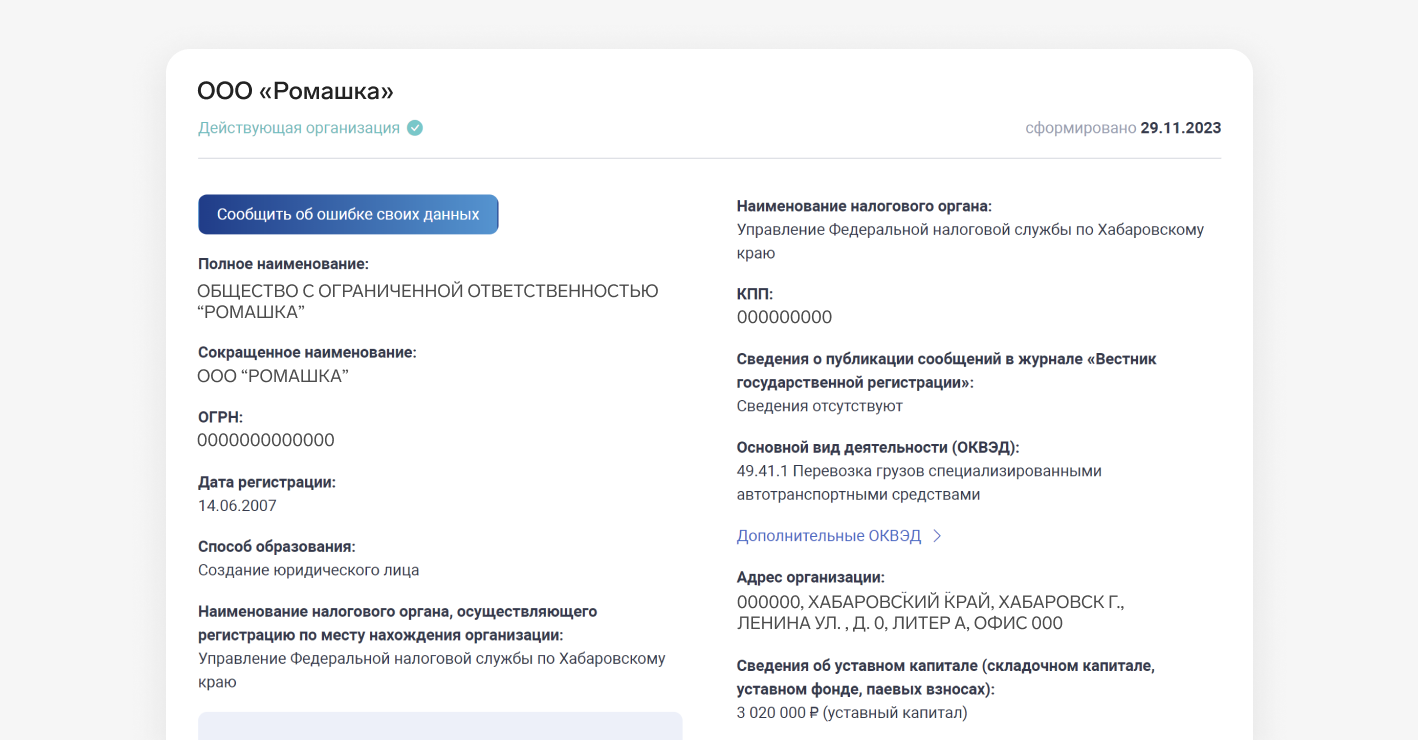Select the КПП value 000000000

(x=784, y=318)
